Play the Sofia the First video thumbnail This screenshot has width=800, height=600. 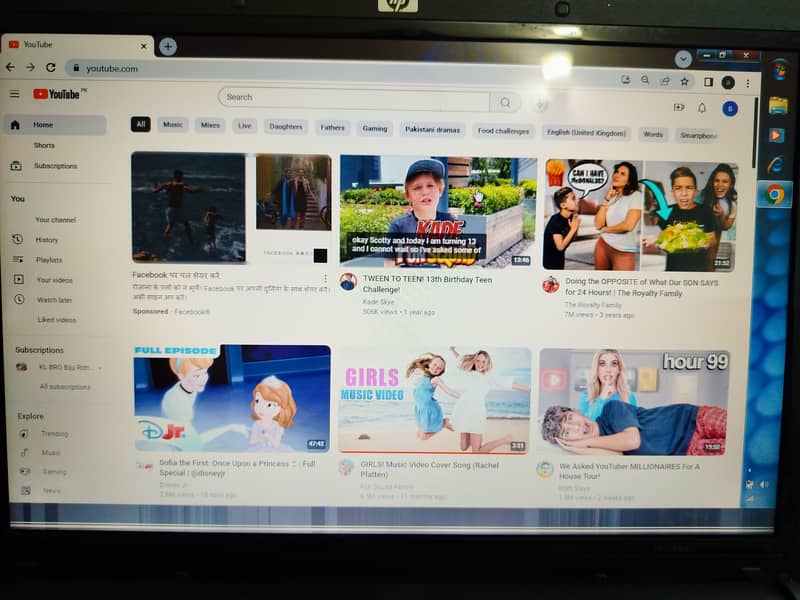pyautogui.click(x=232, y=398)
